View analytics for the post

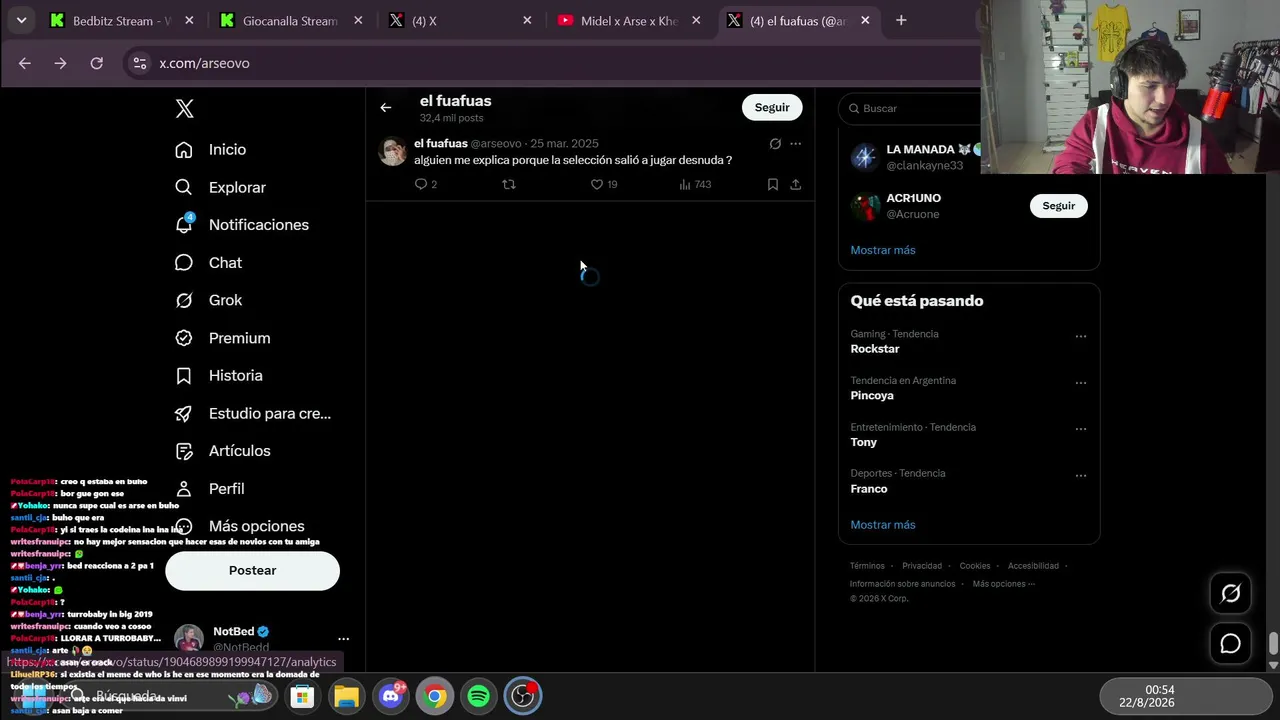695,184
